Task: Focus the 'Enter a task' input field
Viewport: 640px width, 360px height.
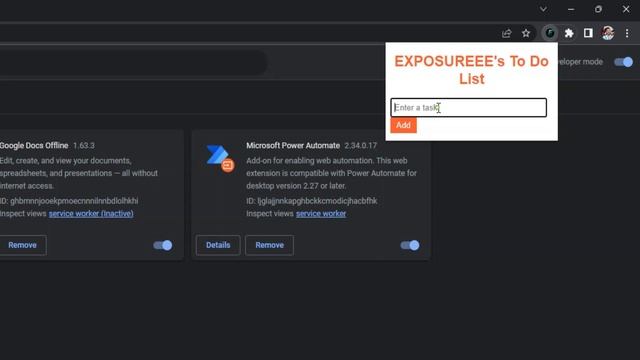Action: (469, 107)
